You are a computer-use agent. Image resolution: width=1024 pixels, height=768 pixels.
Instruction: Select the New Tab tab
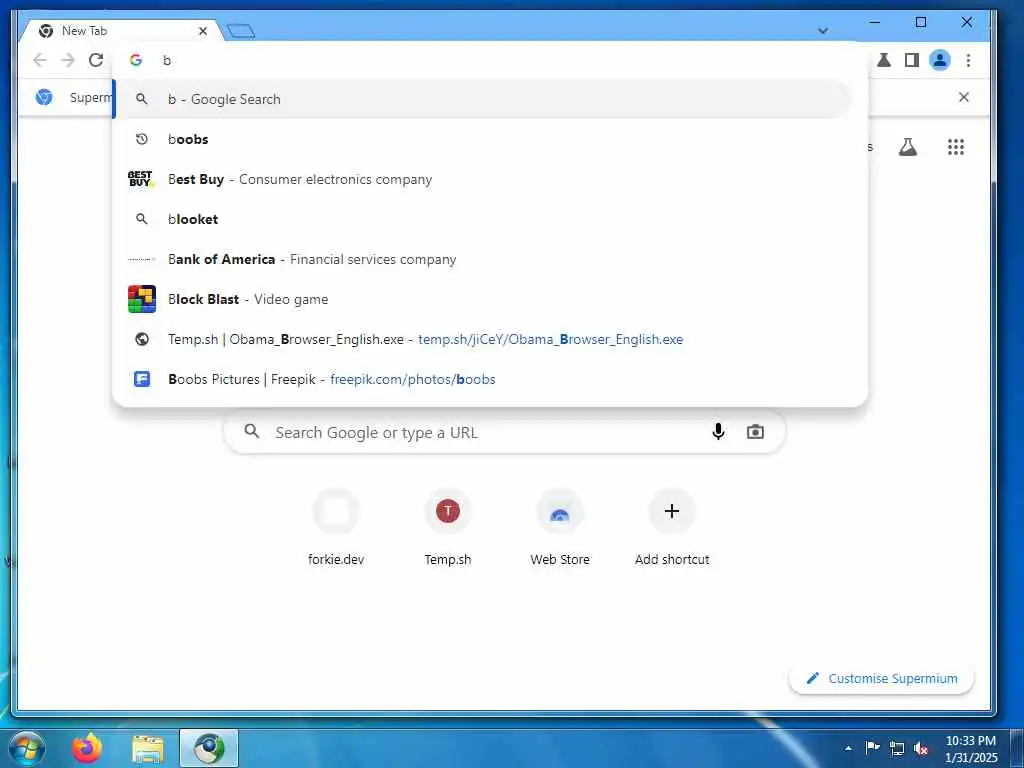click(121, 31)
